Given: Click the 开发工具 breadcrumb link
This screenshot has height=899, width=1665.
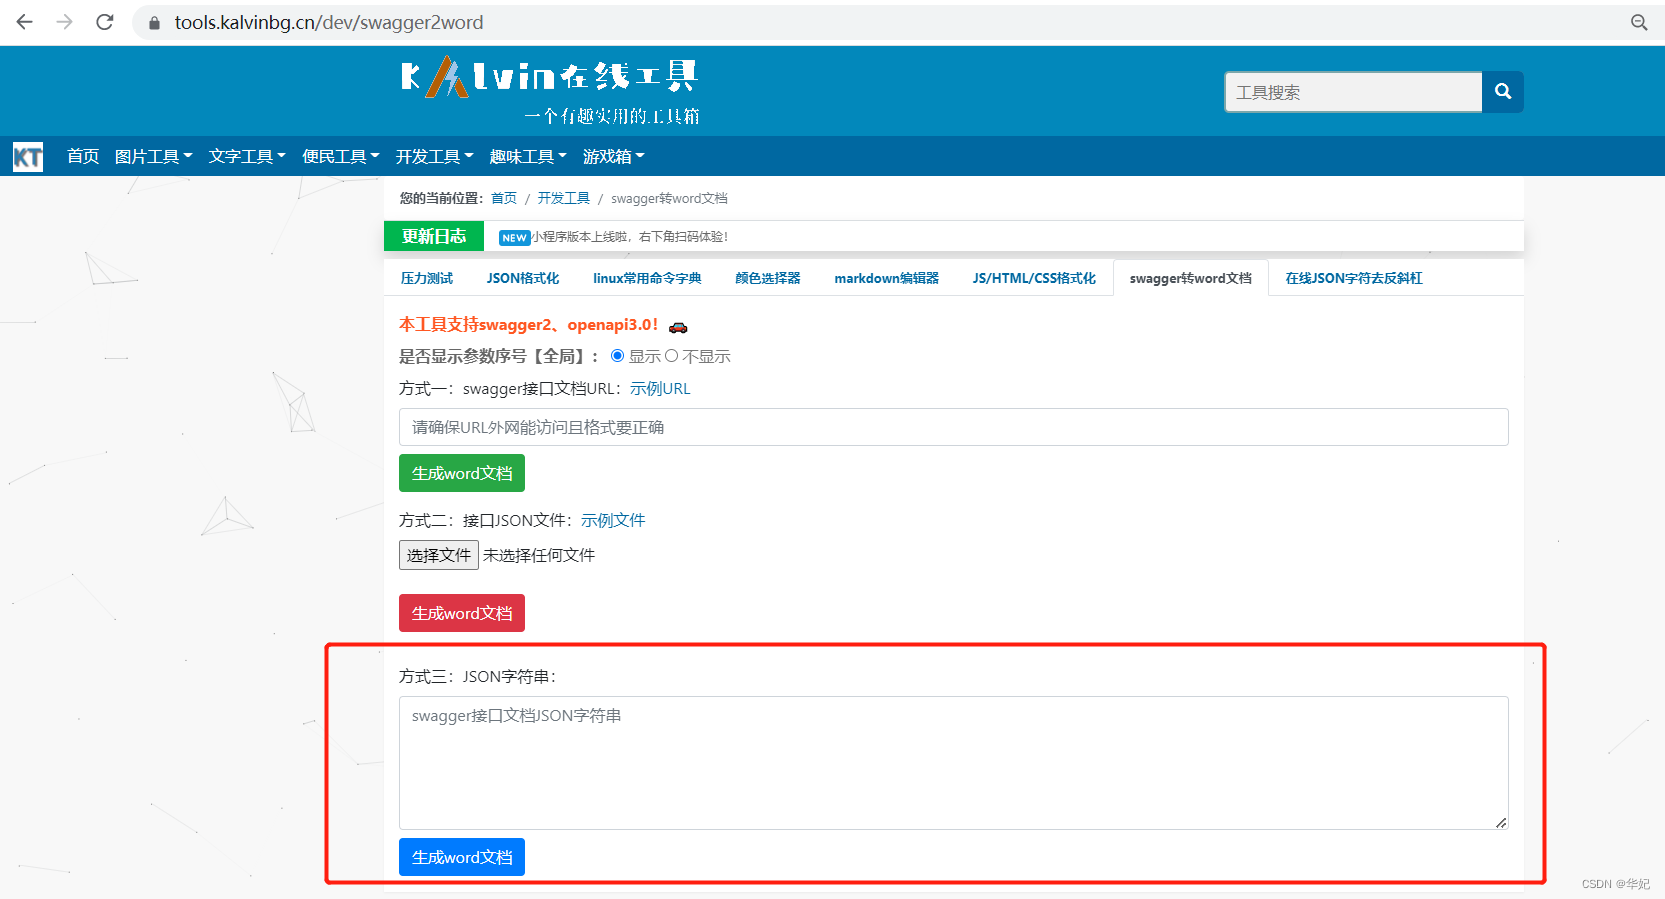Looking at the screenshot, I should 564,198.
